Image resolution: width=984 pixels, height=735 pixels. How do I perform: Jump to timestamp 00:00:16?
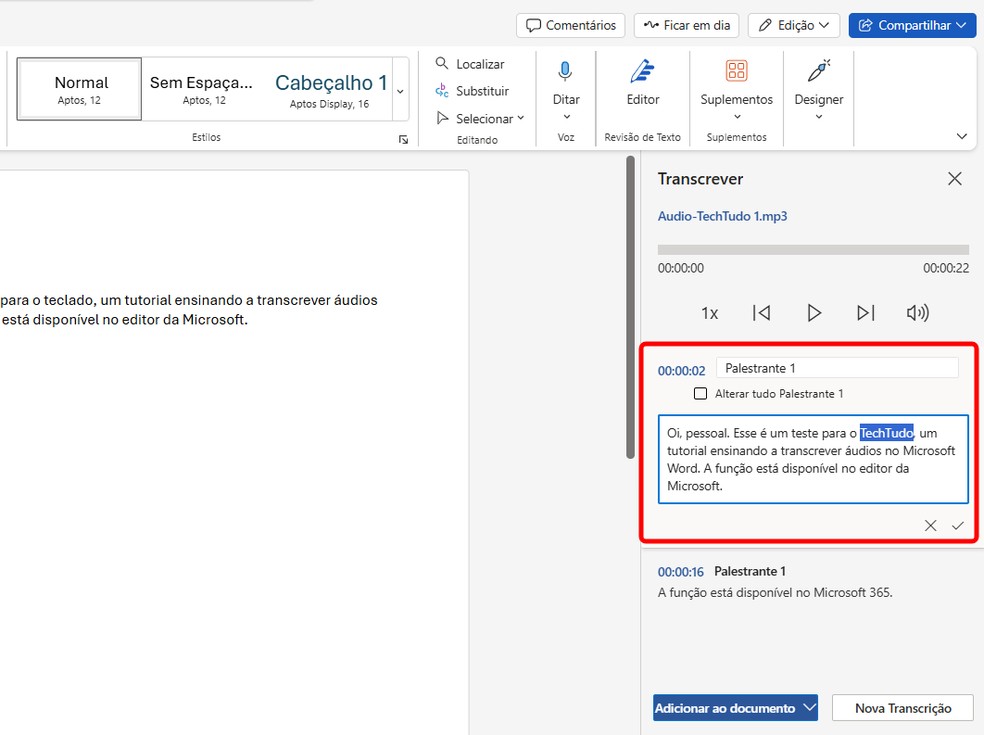(x=681, y=572)
